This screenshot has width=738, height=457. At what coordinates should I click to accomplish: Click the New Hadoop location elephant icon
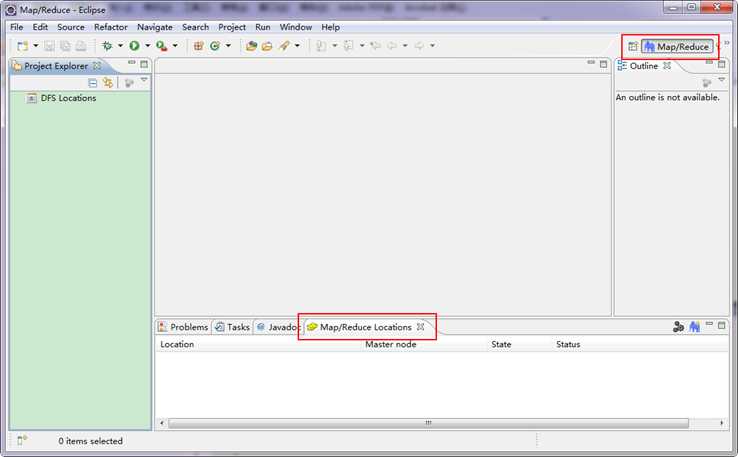(694, 327)
